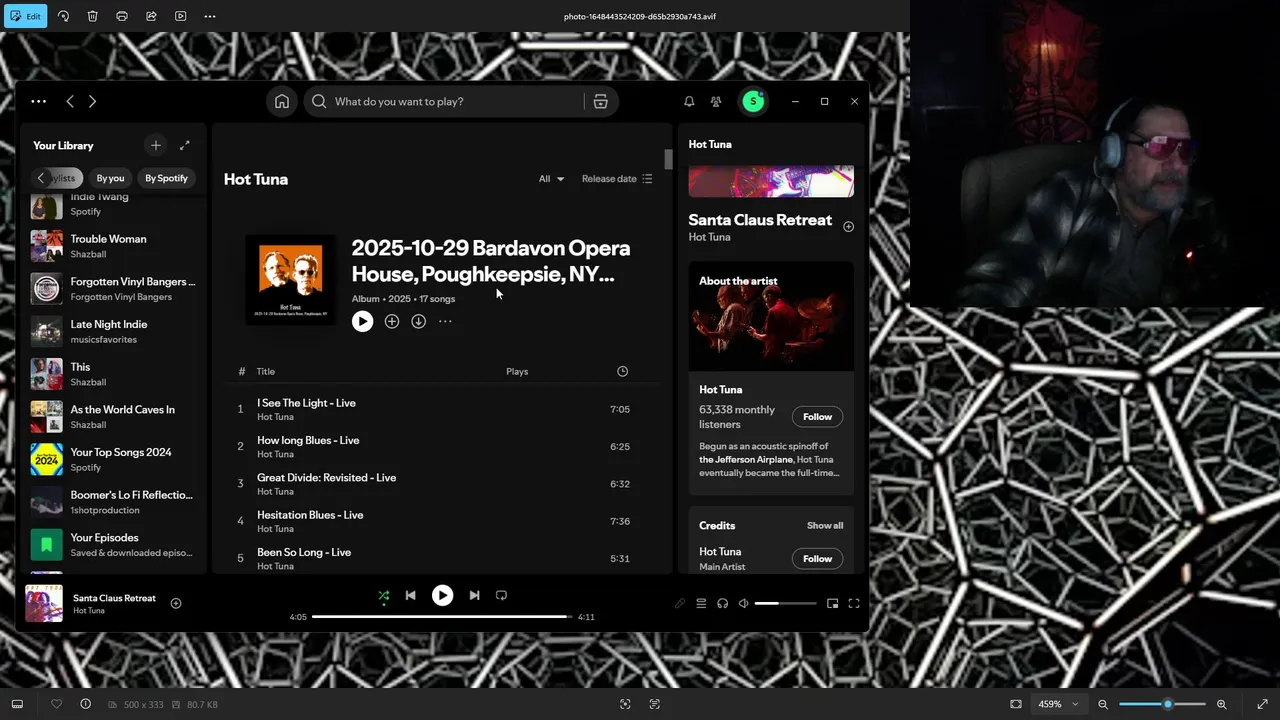
Task: Click the Hot Tuna page heading
Action: (x=256, y=179)
